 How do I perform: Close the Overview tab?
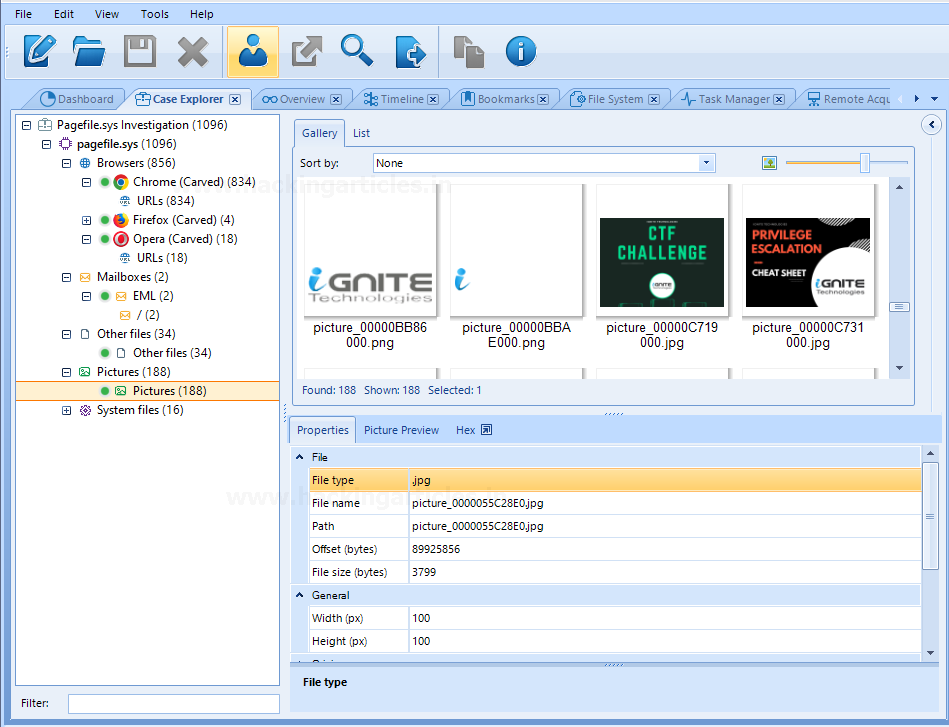tap(336, 99)
